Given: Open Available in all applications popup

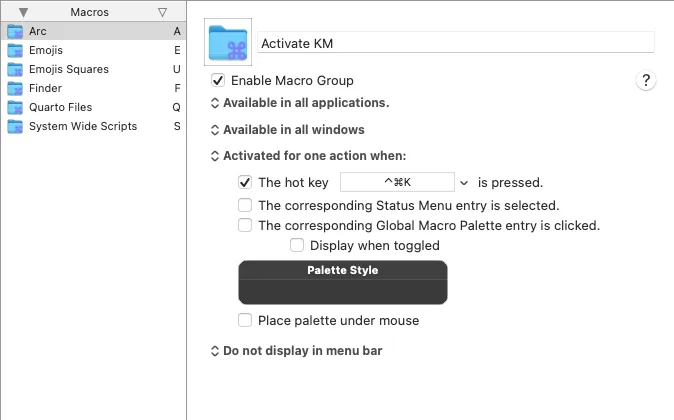Looking at the screenshot, I should click(x=300, y=103).
